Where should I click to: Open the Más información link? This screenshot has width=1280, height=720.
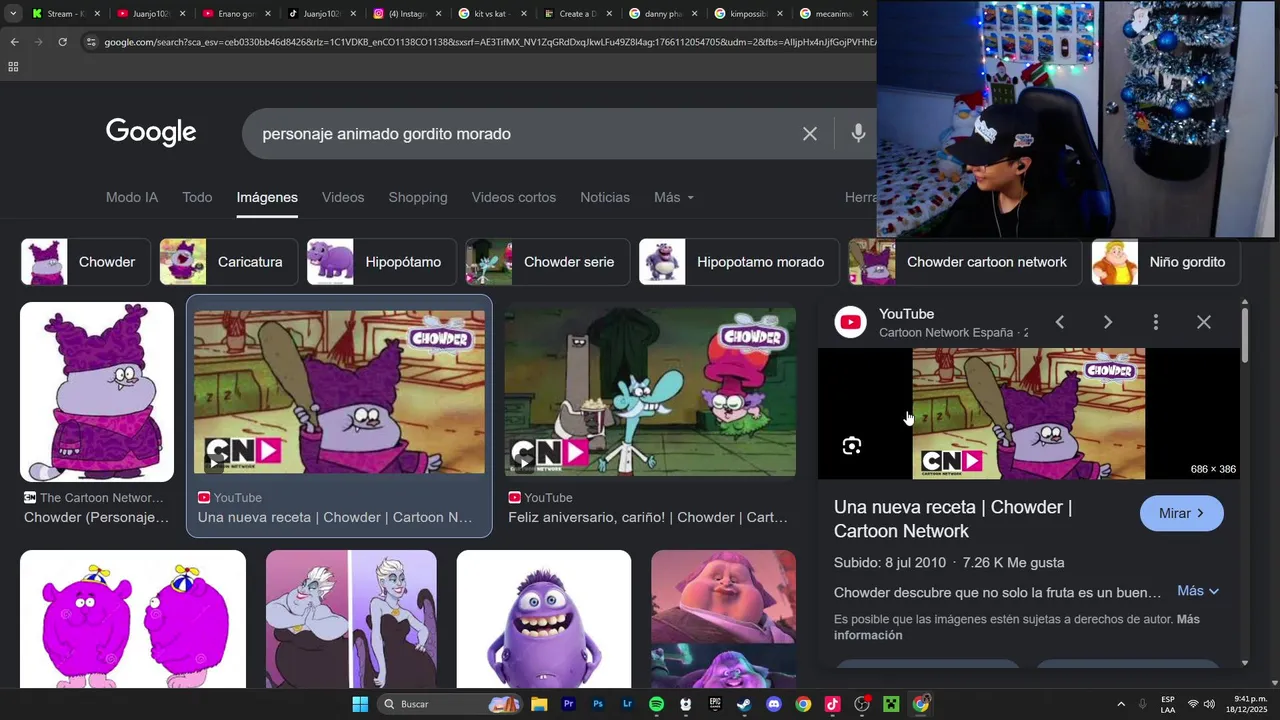click(x=1017, y=627)
